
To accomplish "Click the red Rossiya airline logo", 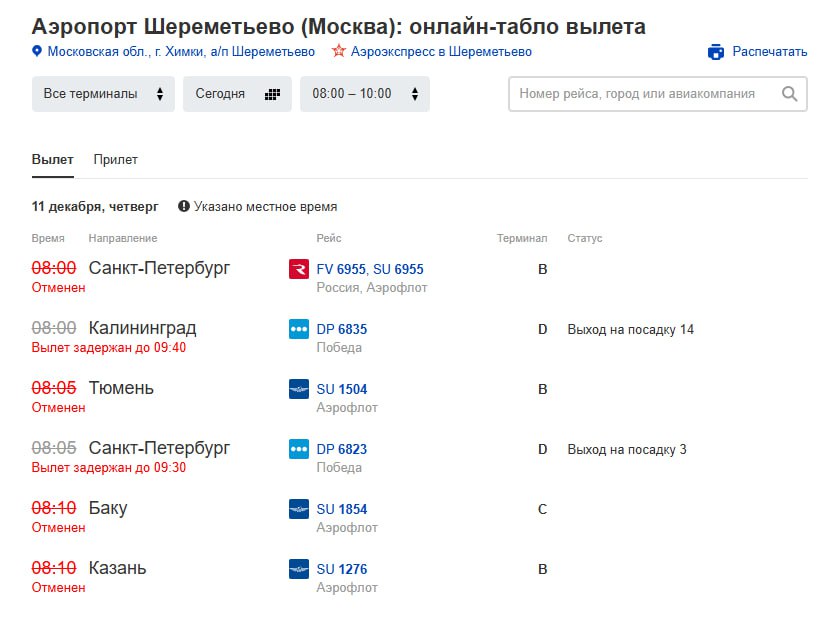I will click(x=299, y=269).
